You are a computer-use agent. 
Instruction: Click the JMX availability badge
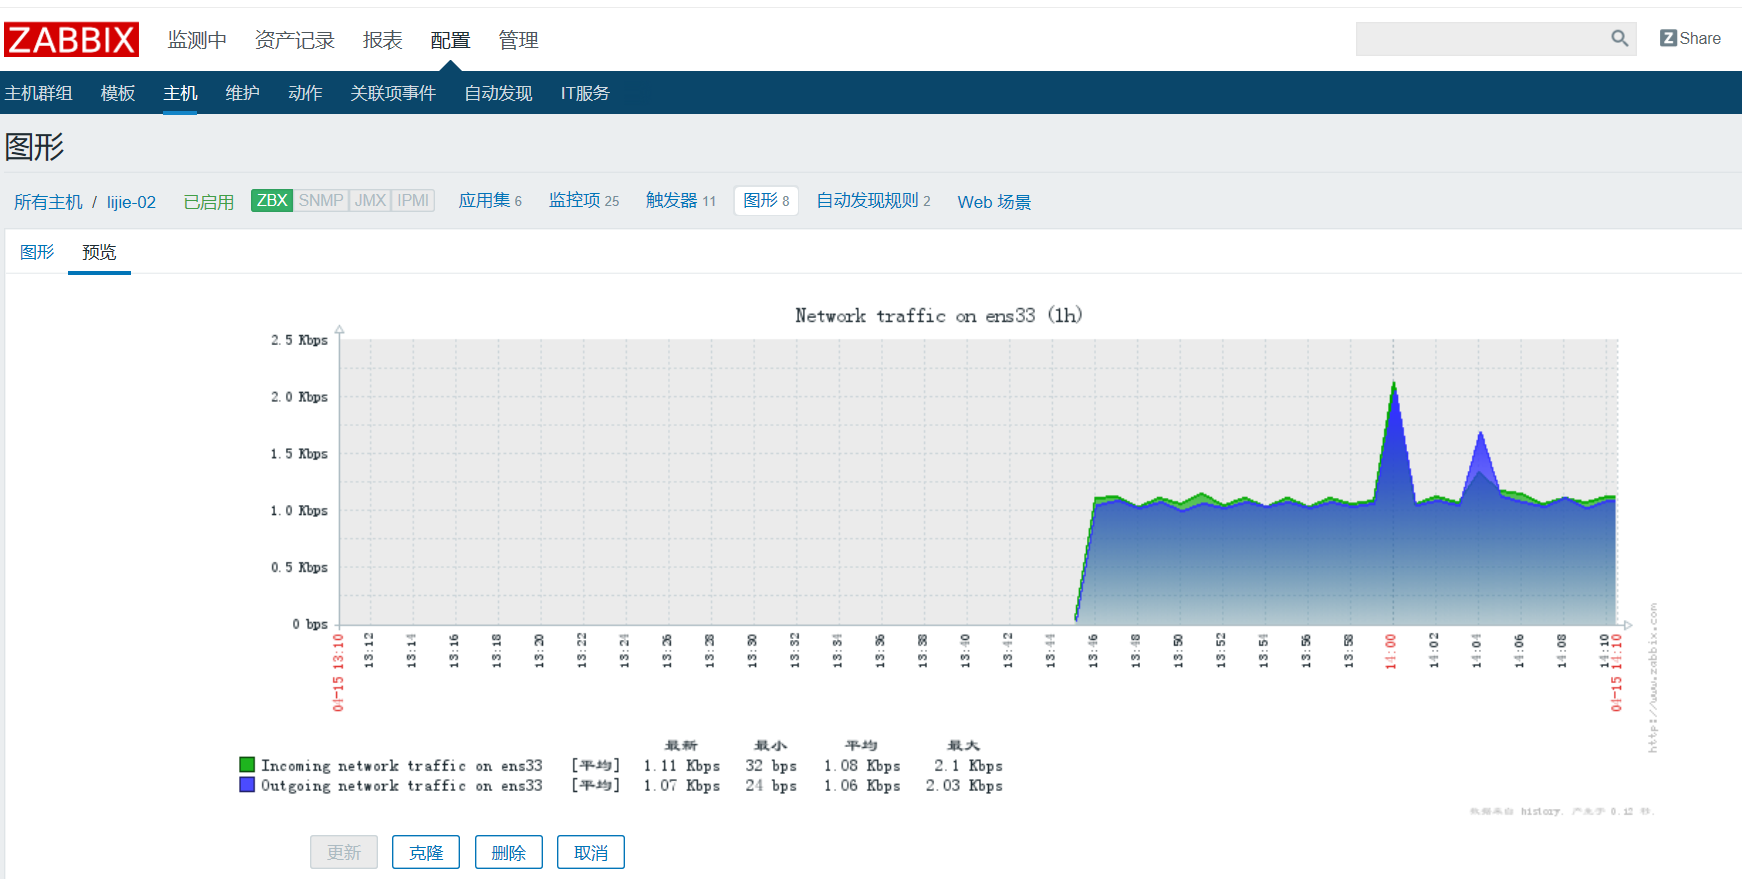tap(370, 200)
